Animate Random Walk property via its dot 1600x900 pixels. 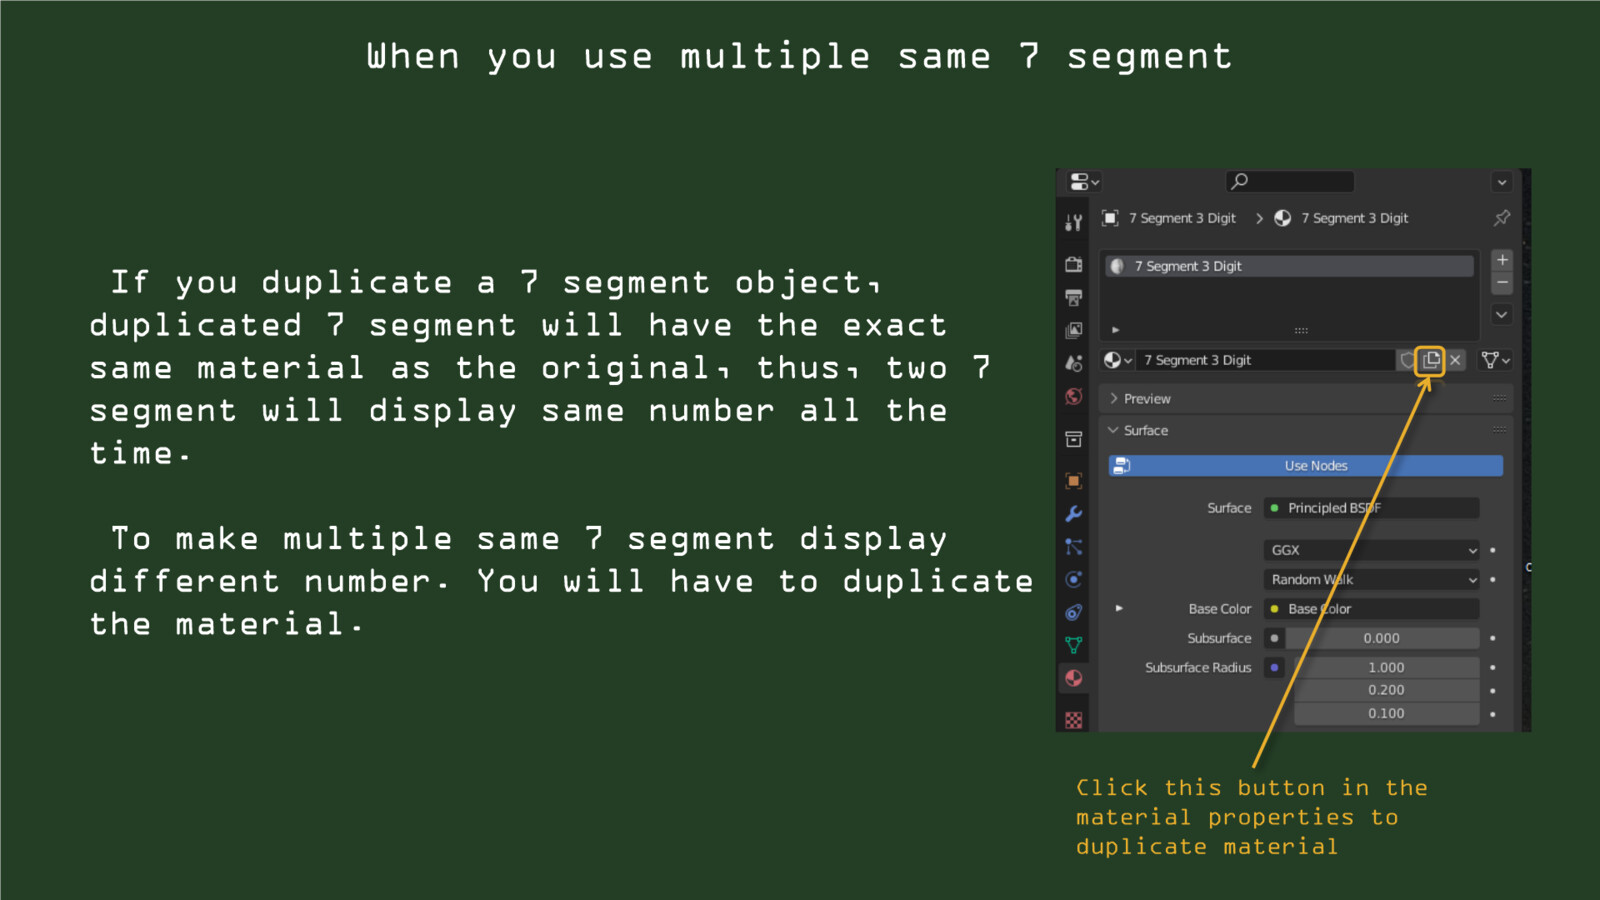tap(1493, 579)
